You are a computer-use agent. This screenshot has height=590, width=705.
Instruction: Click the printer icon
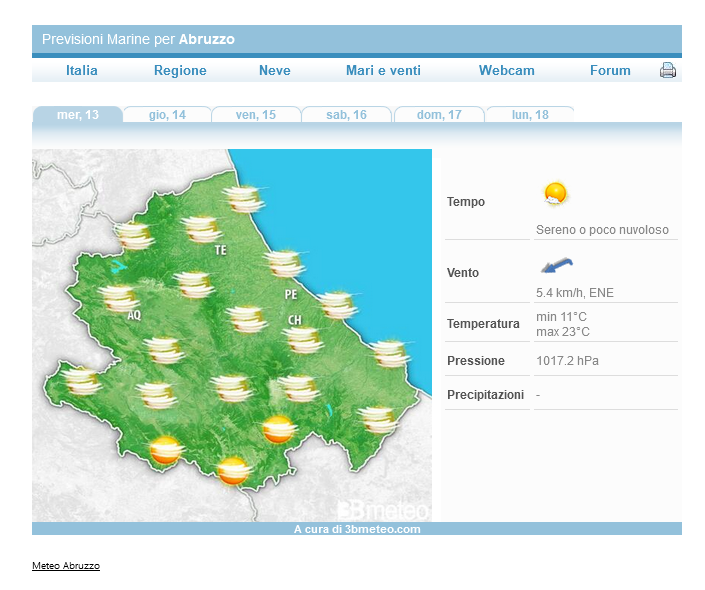pyautogui.click(x=668, y=70)
